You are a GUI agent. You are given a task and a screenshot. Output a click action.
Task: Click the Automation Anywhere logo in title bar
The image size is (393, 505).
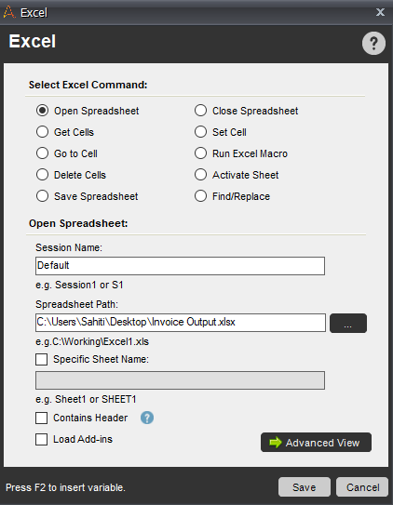click(9, 12)
